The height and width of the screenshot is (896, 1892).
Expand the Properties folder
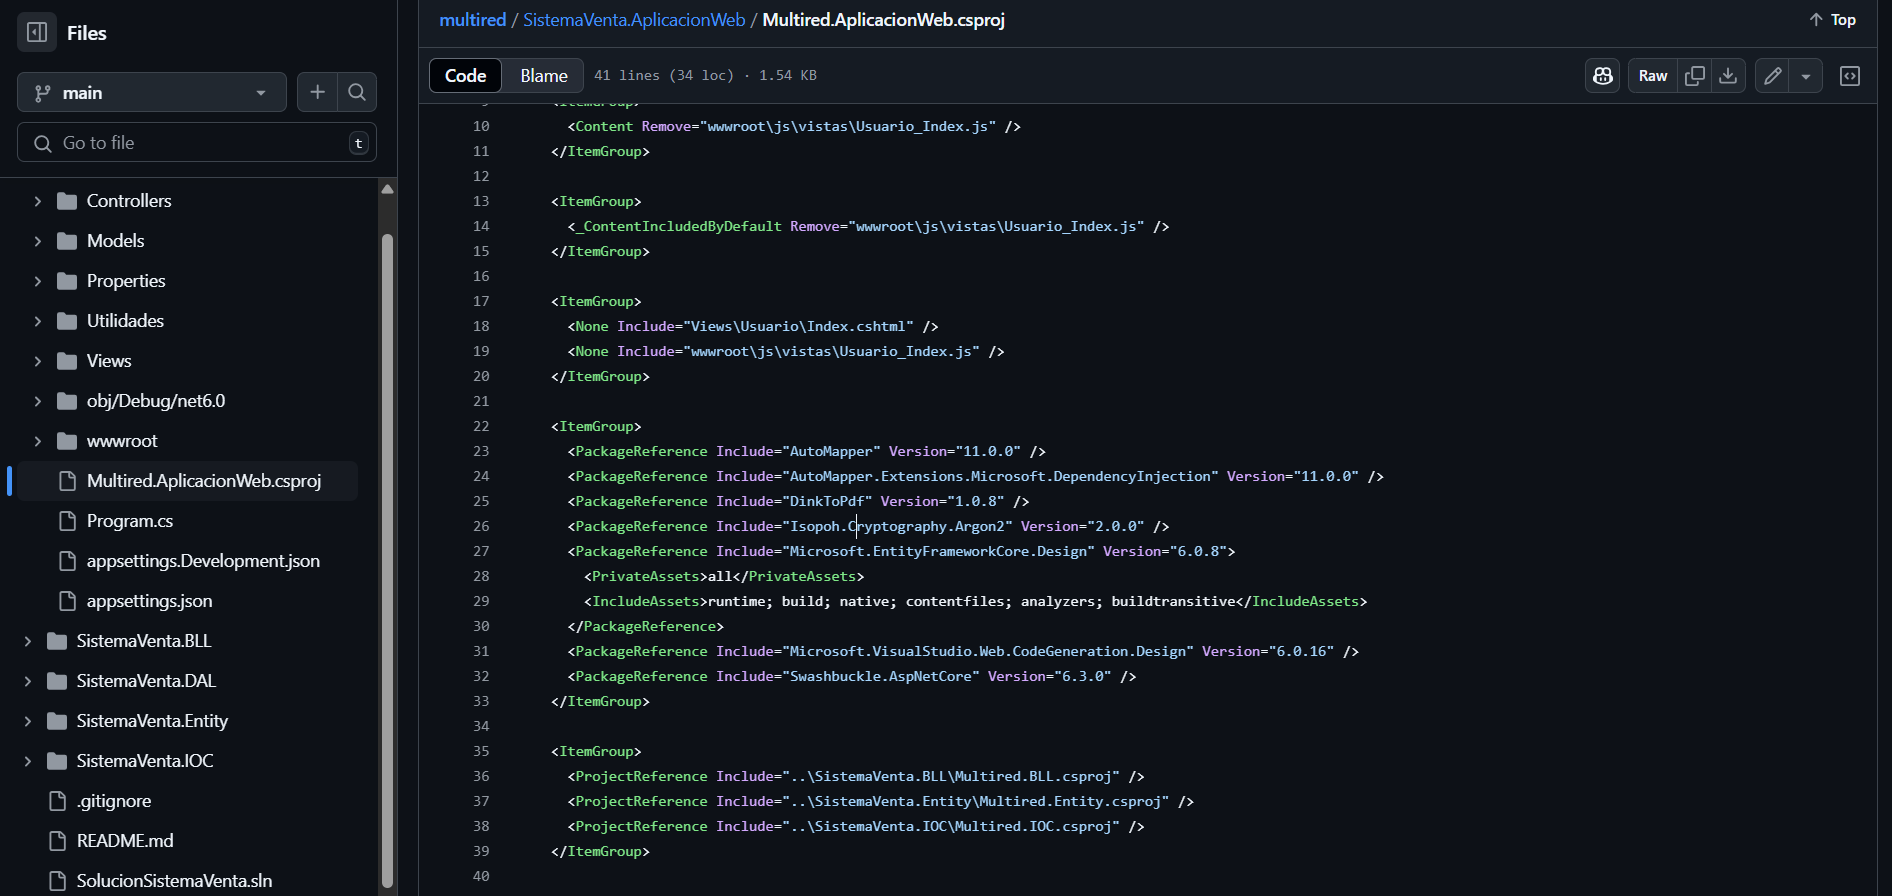pos(38,281)
